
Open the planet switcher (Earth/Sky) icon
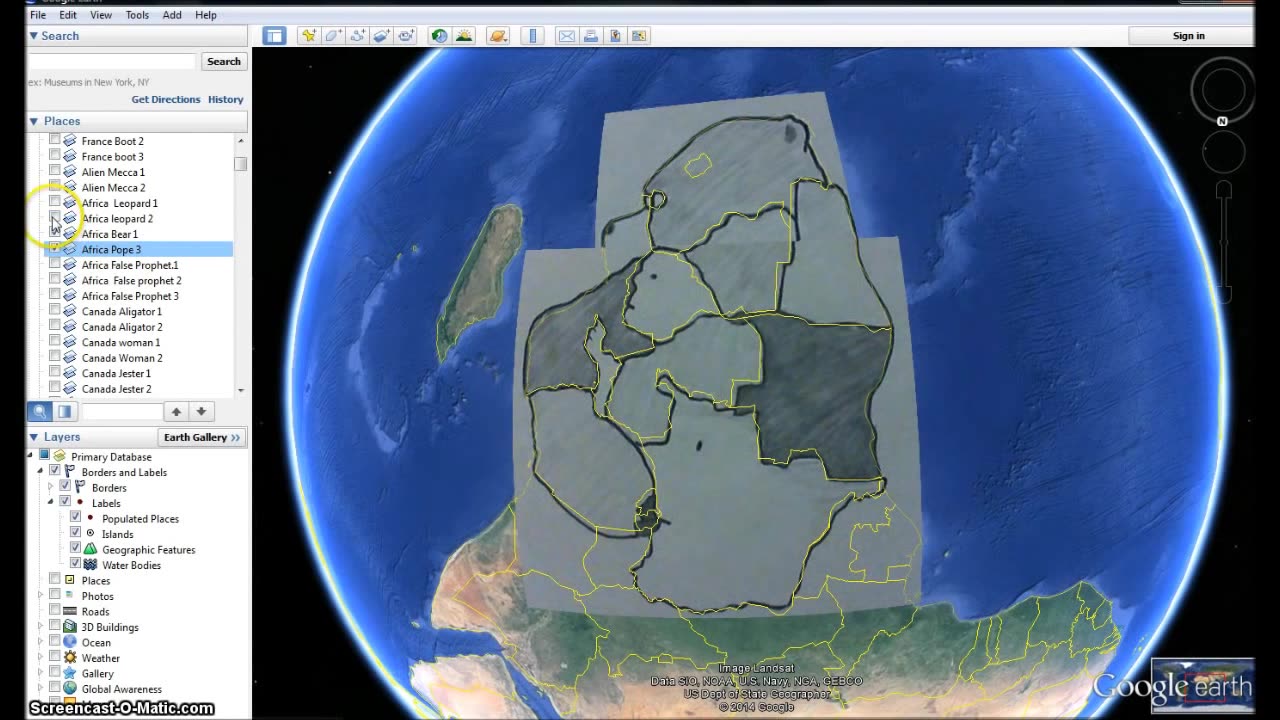tap(497, 36)
